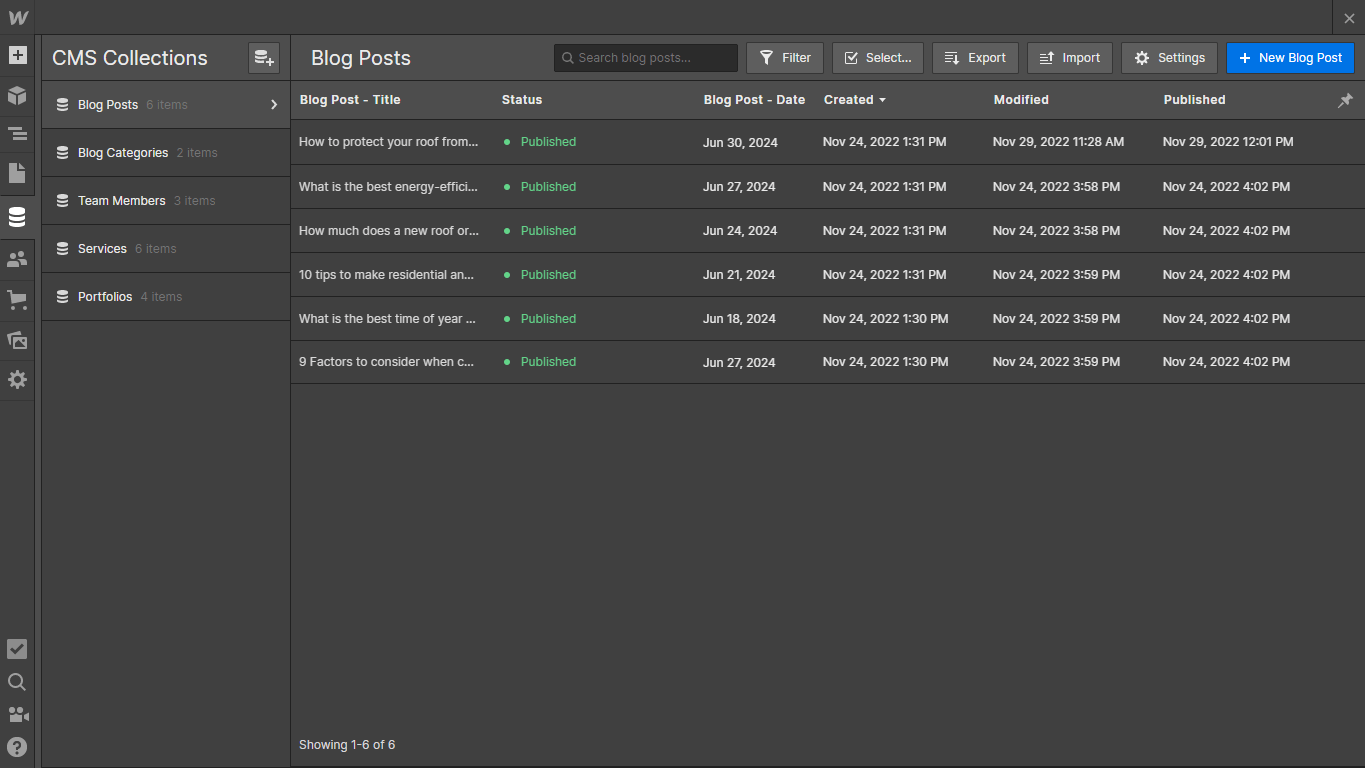This screenshot has width=1365, height=768.
Task: Open the Ecommerce cart icon
Action: [x=17, y=299]
